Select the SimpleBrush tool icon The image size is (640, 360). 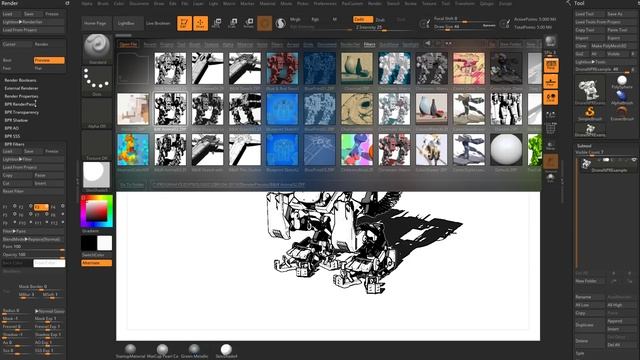click(590, 114)
